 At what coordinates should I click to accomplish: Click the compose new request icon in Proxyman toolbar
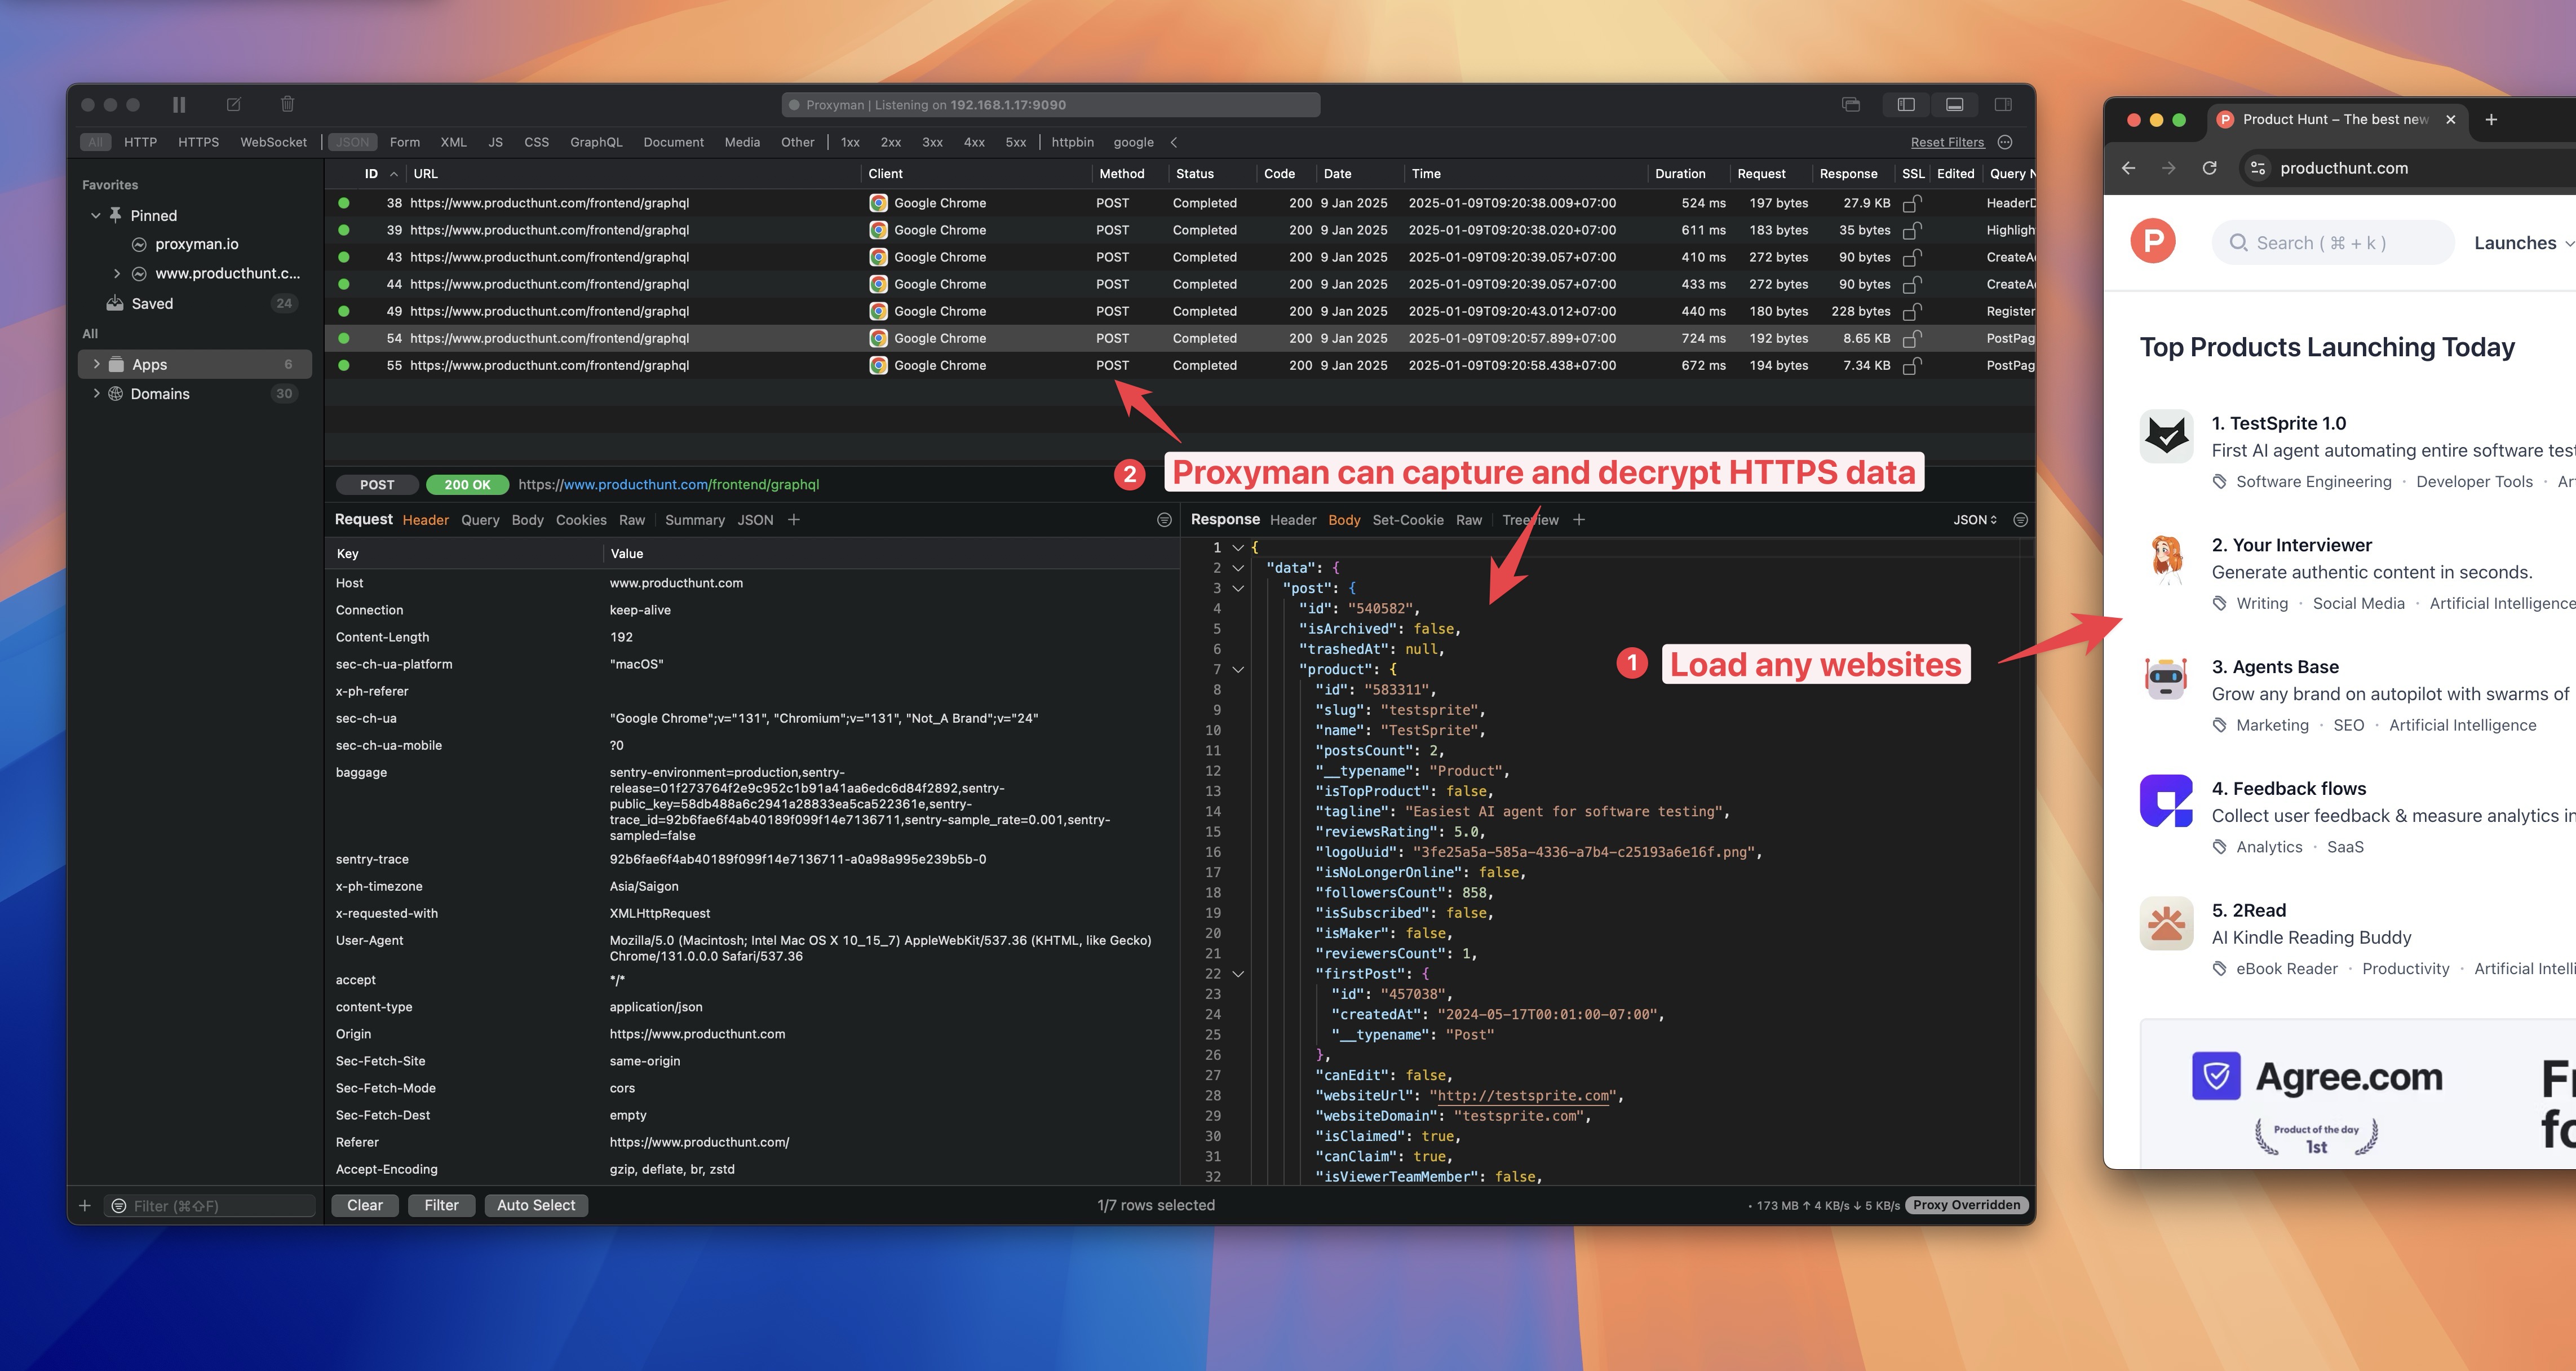tap(234, 104)
